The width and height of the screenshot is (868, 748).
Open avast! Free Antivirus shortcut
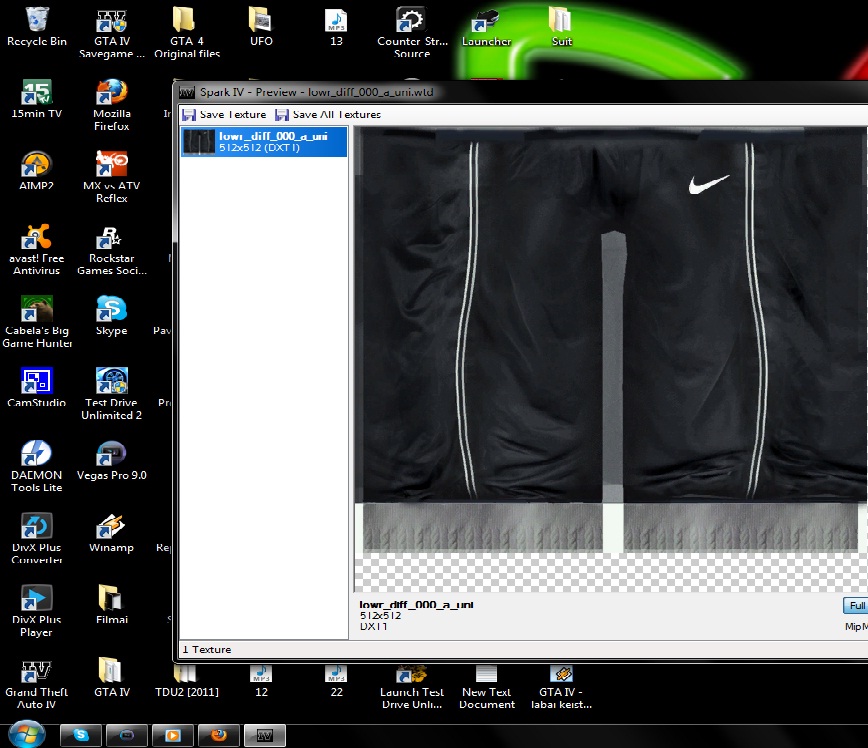click(37, 249)
